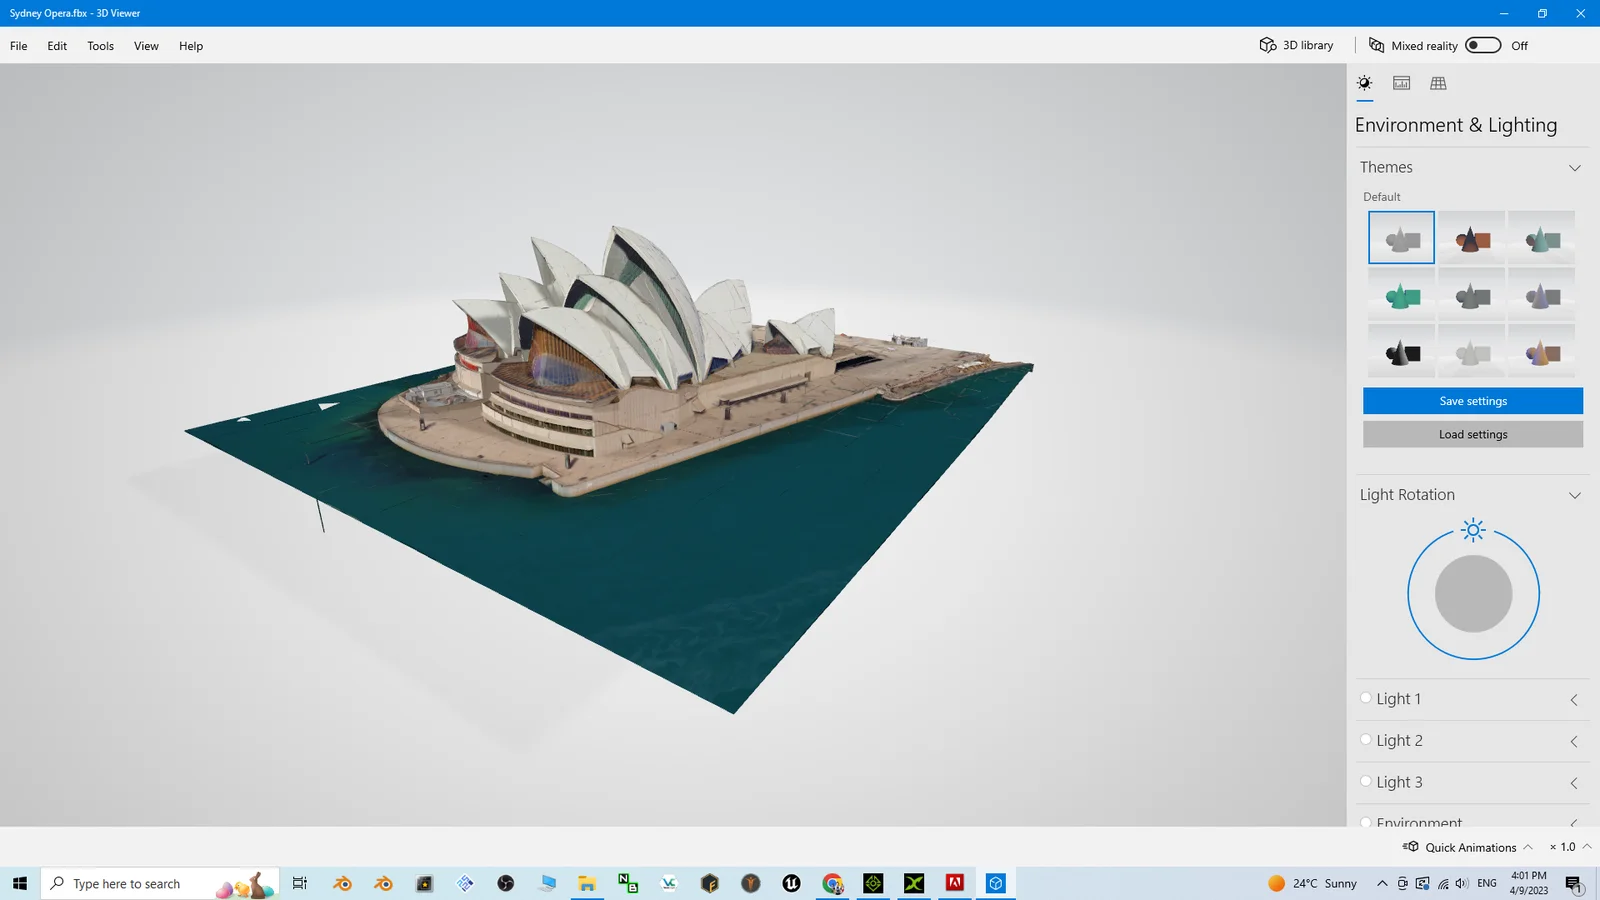Enable Light 1

pyautogui.click(x=1366, y=697)
